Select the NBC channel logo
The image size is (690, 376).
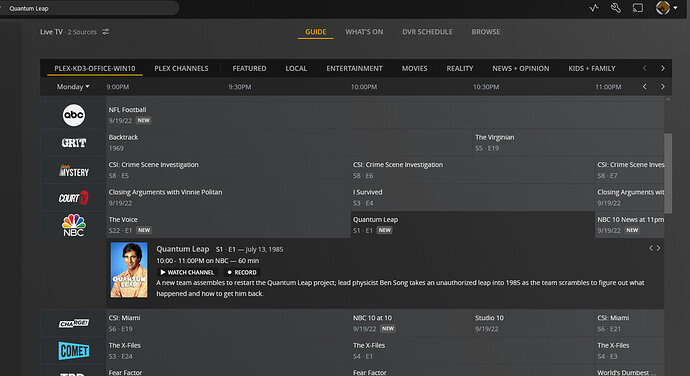pyautogui.click(x=73, y=225)
